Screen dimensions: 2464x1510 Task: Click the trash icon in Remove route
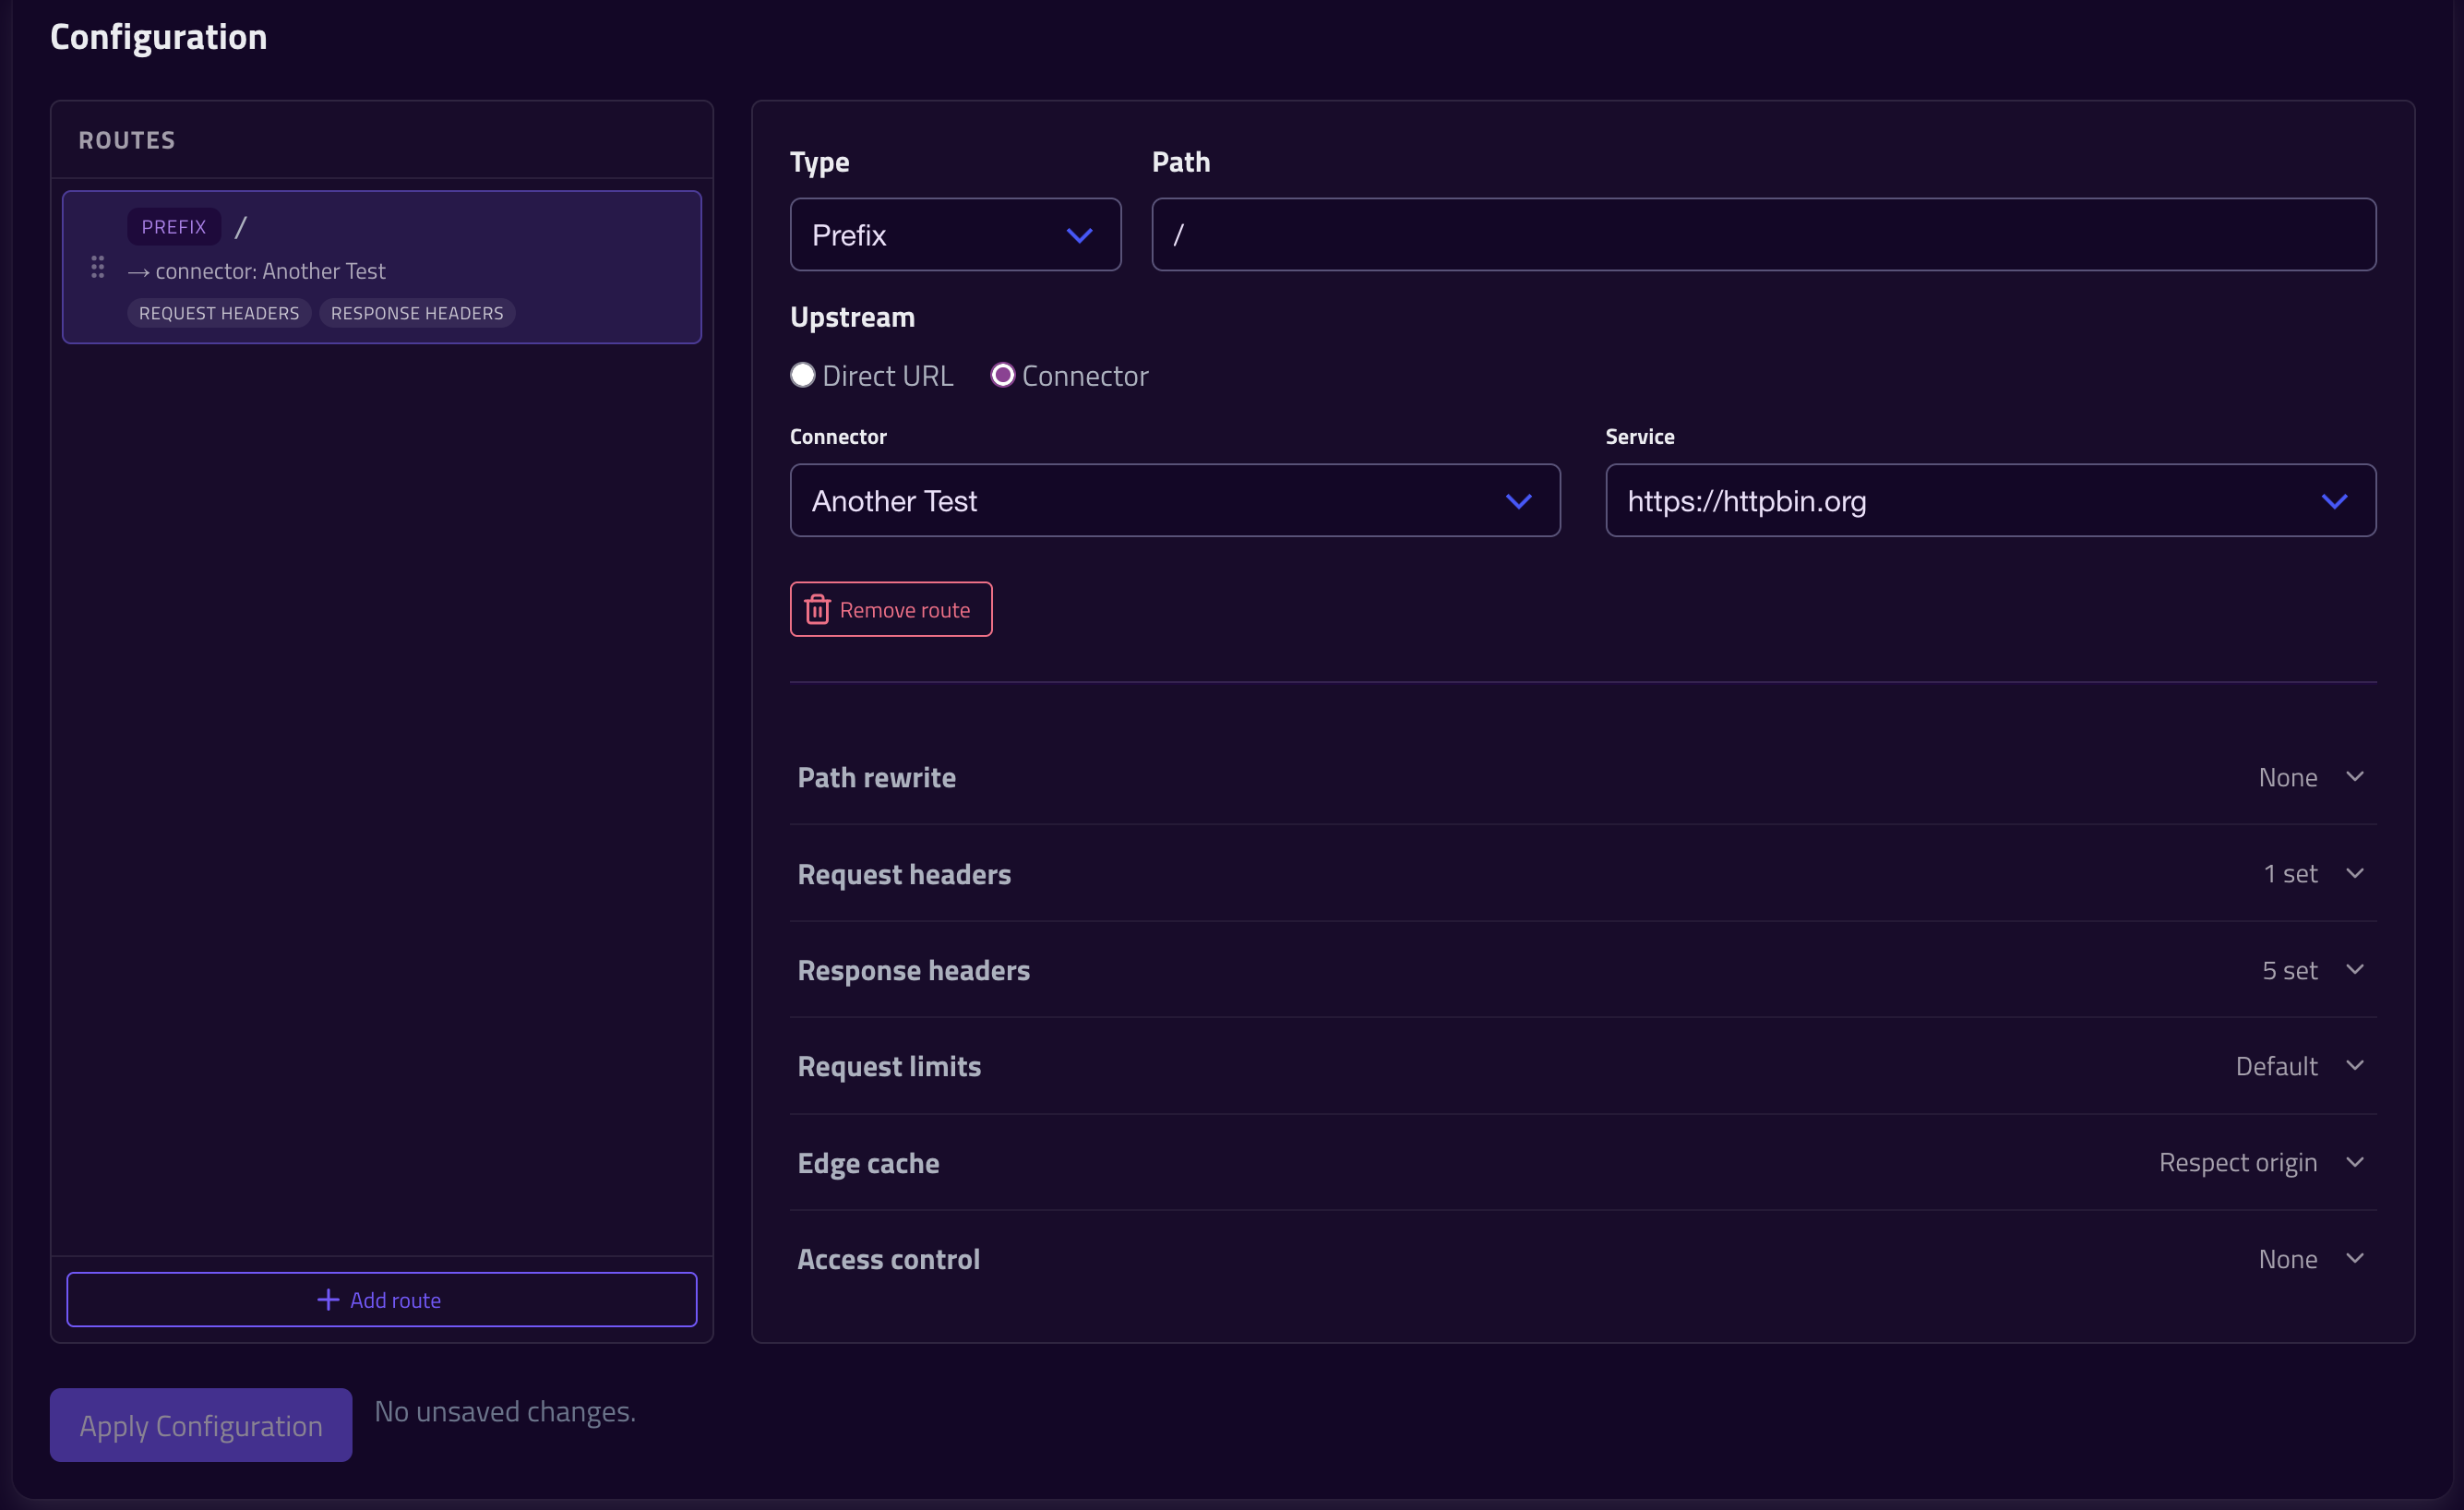[x=817, y=609]
